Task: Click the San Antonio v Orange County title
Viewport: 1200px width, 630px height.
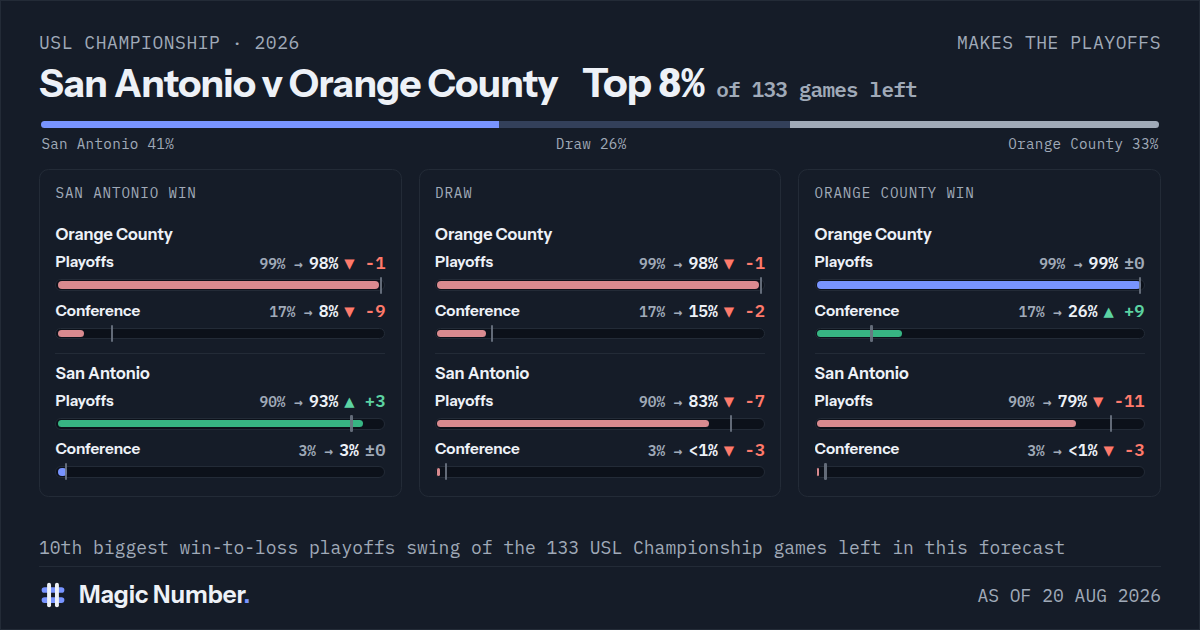Action: coord(298,84)
